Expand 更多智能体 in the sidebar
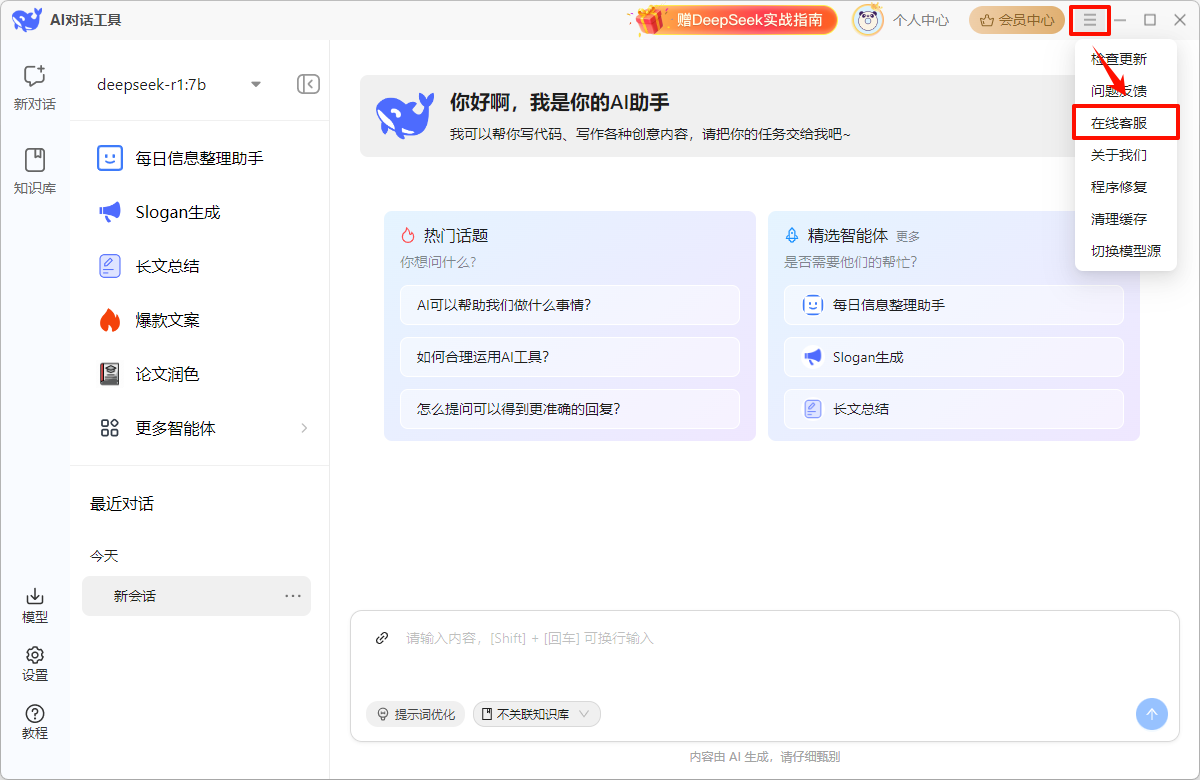 click(200, 428)
